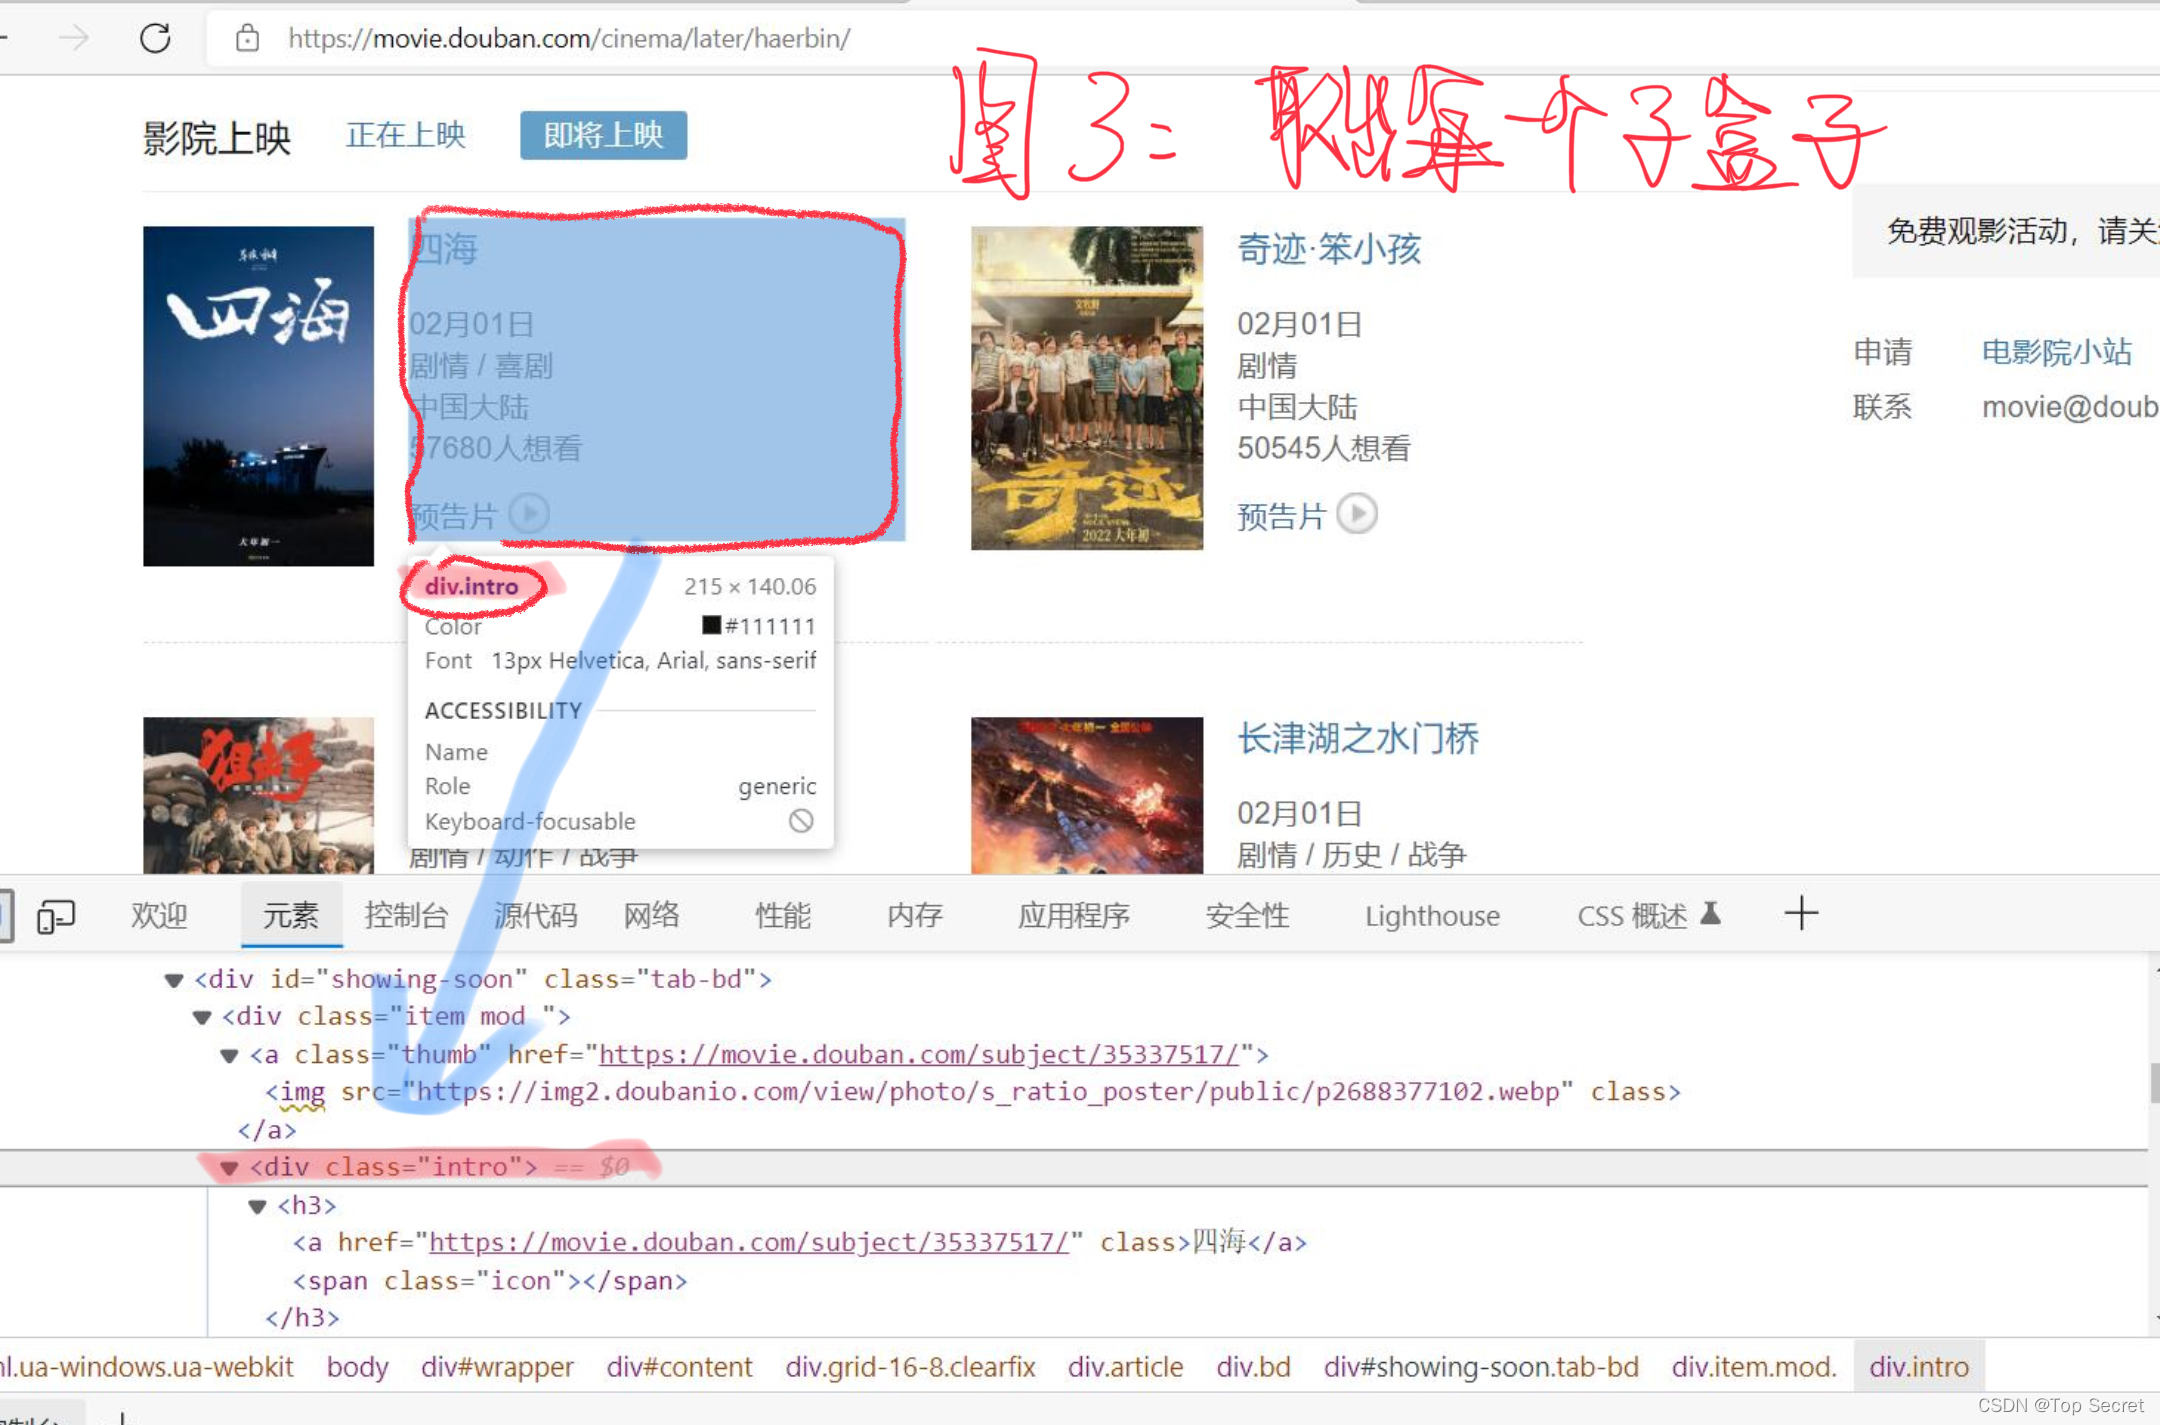Collapse the div class intro node
This screenshot has height=1425, width=2160.
point(230,1168)
